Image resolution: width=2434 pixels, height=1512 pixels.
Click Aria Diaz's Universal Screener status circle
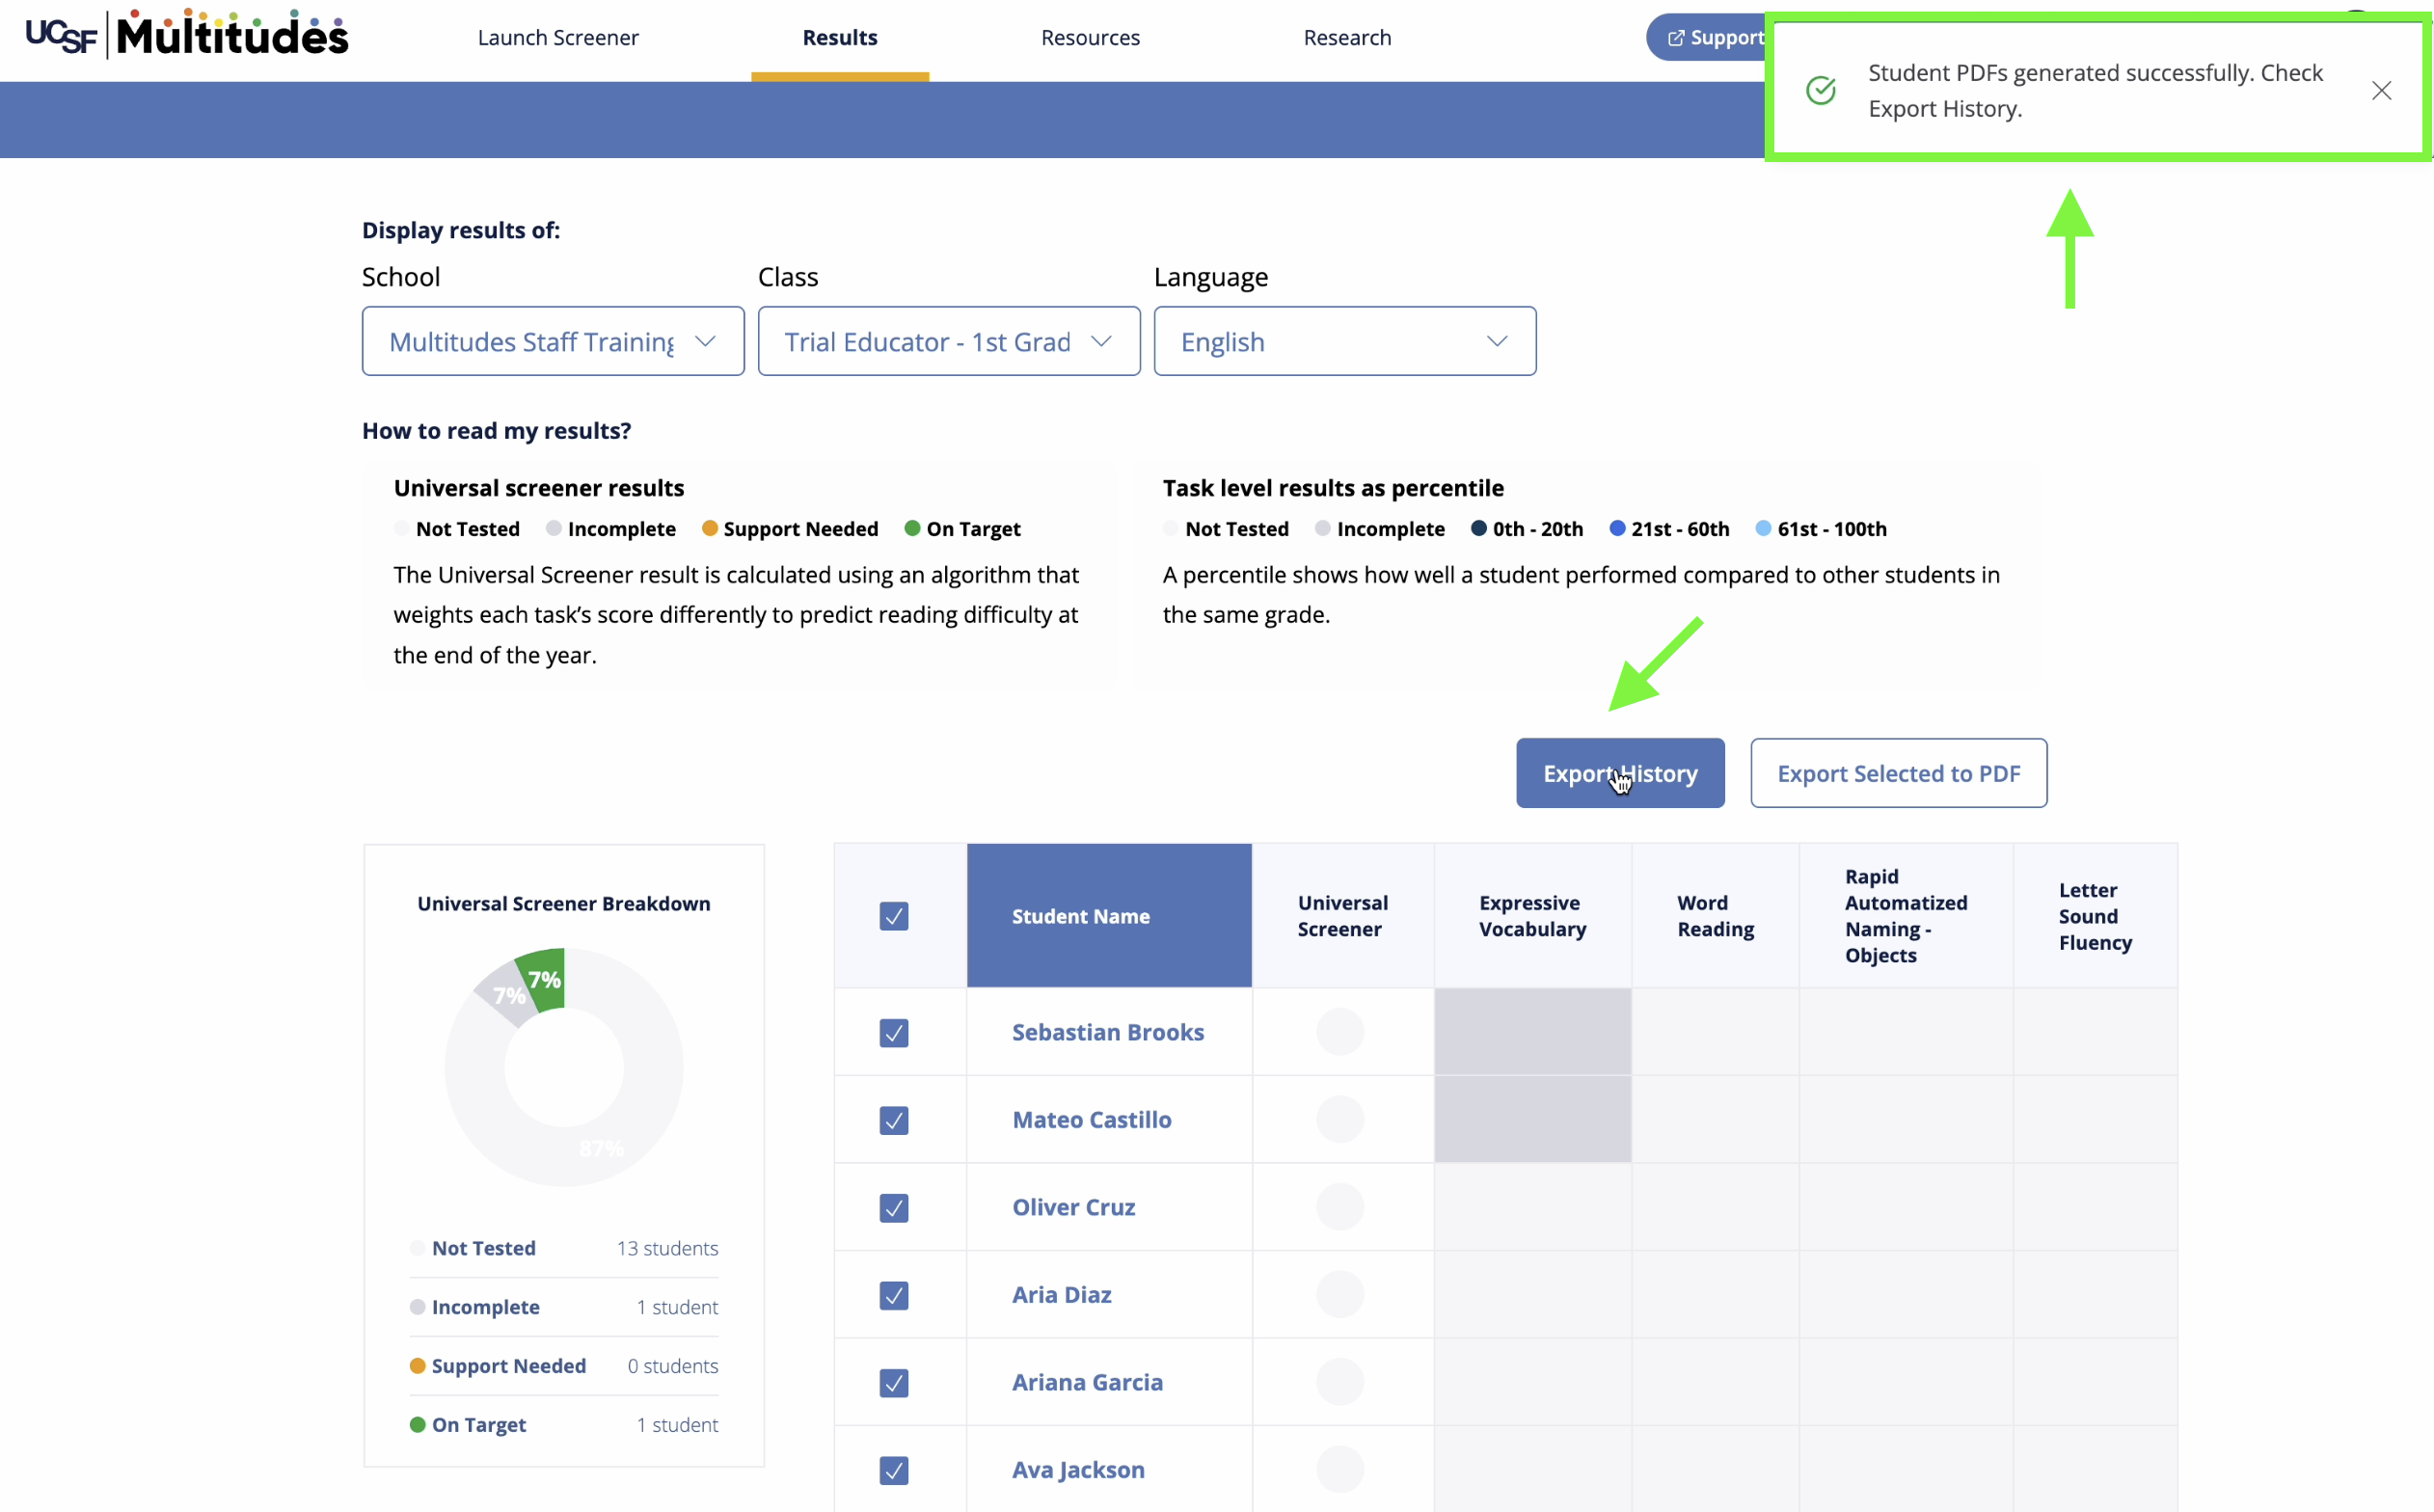1340,1294
